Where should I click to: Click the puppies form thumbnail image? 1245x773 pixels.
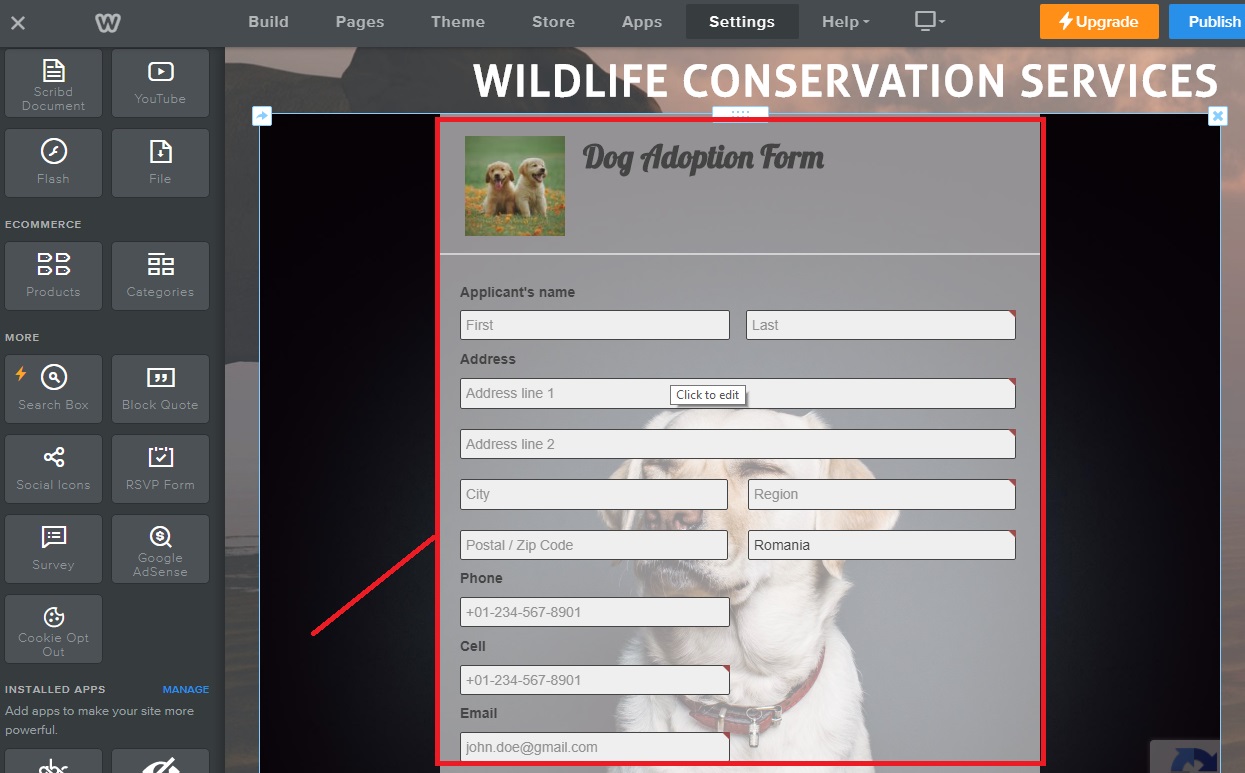515,186
